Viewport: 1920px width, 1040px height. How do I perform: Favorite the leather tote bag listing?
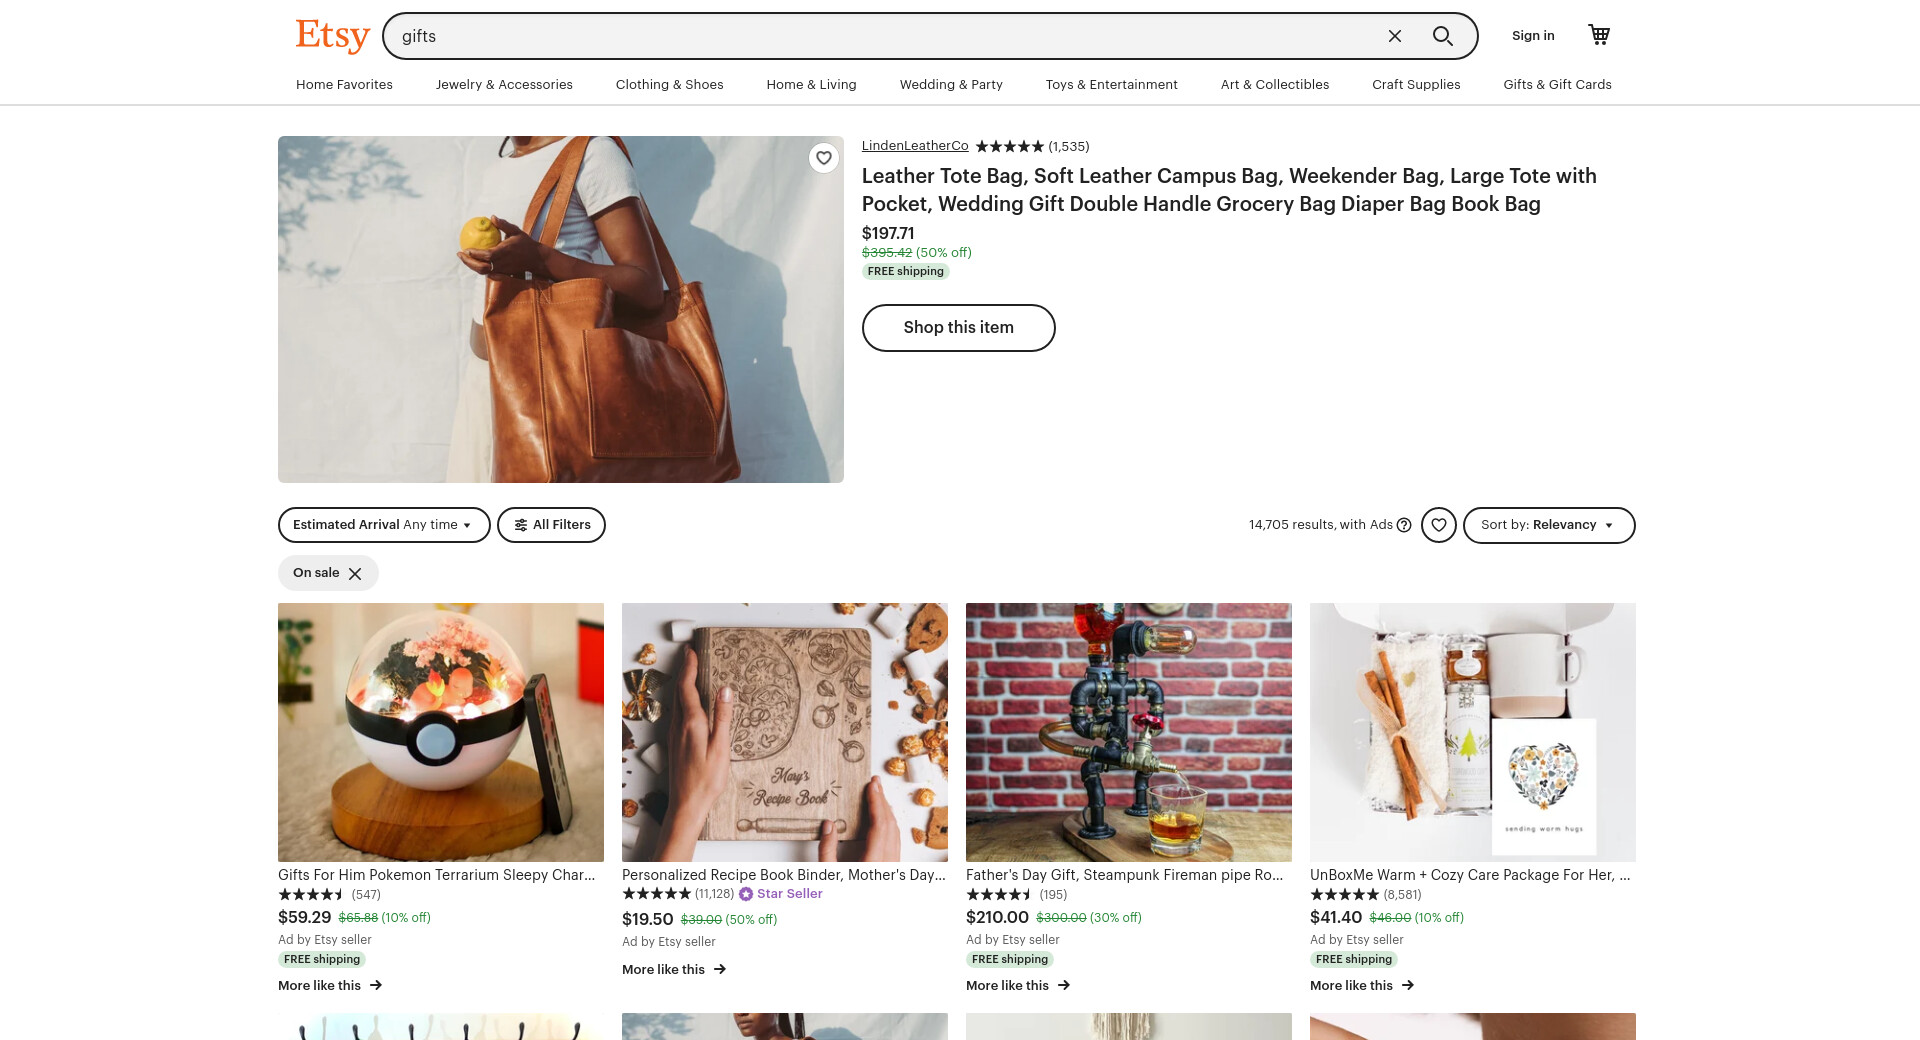pyautogui.click(x=823, y=158)
